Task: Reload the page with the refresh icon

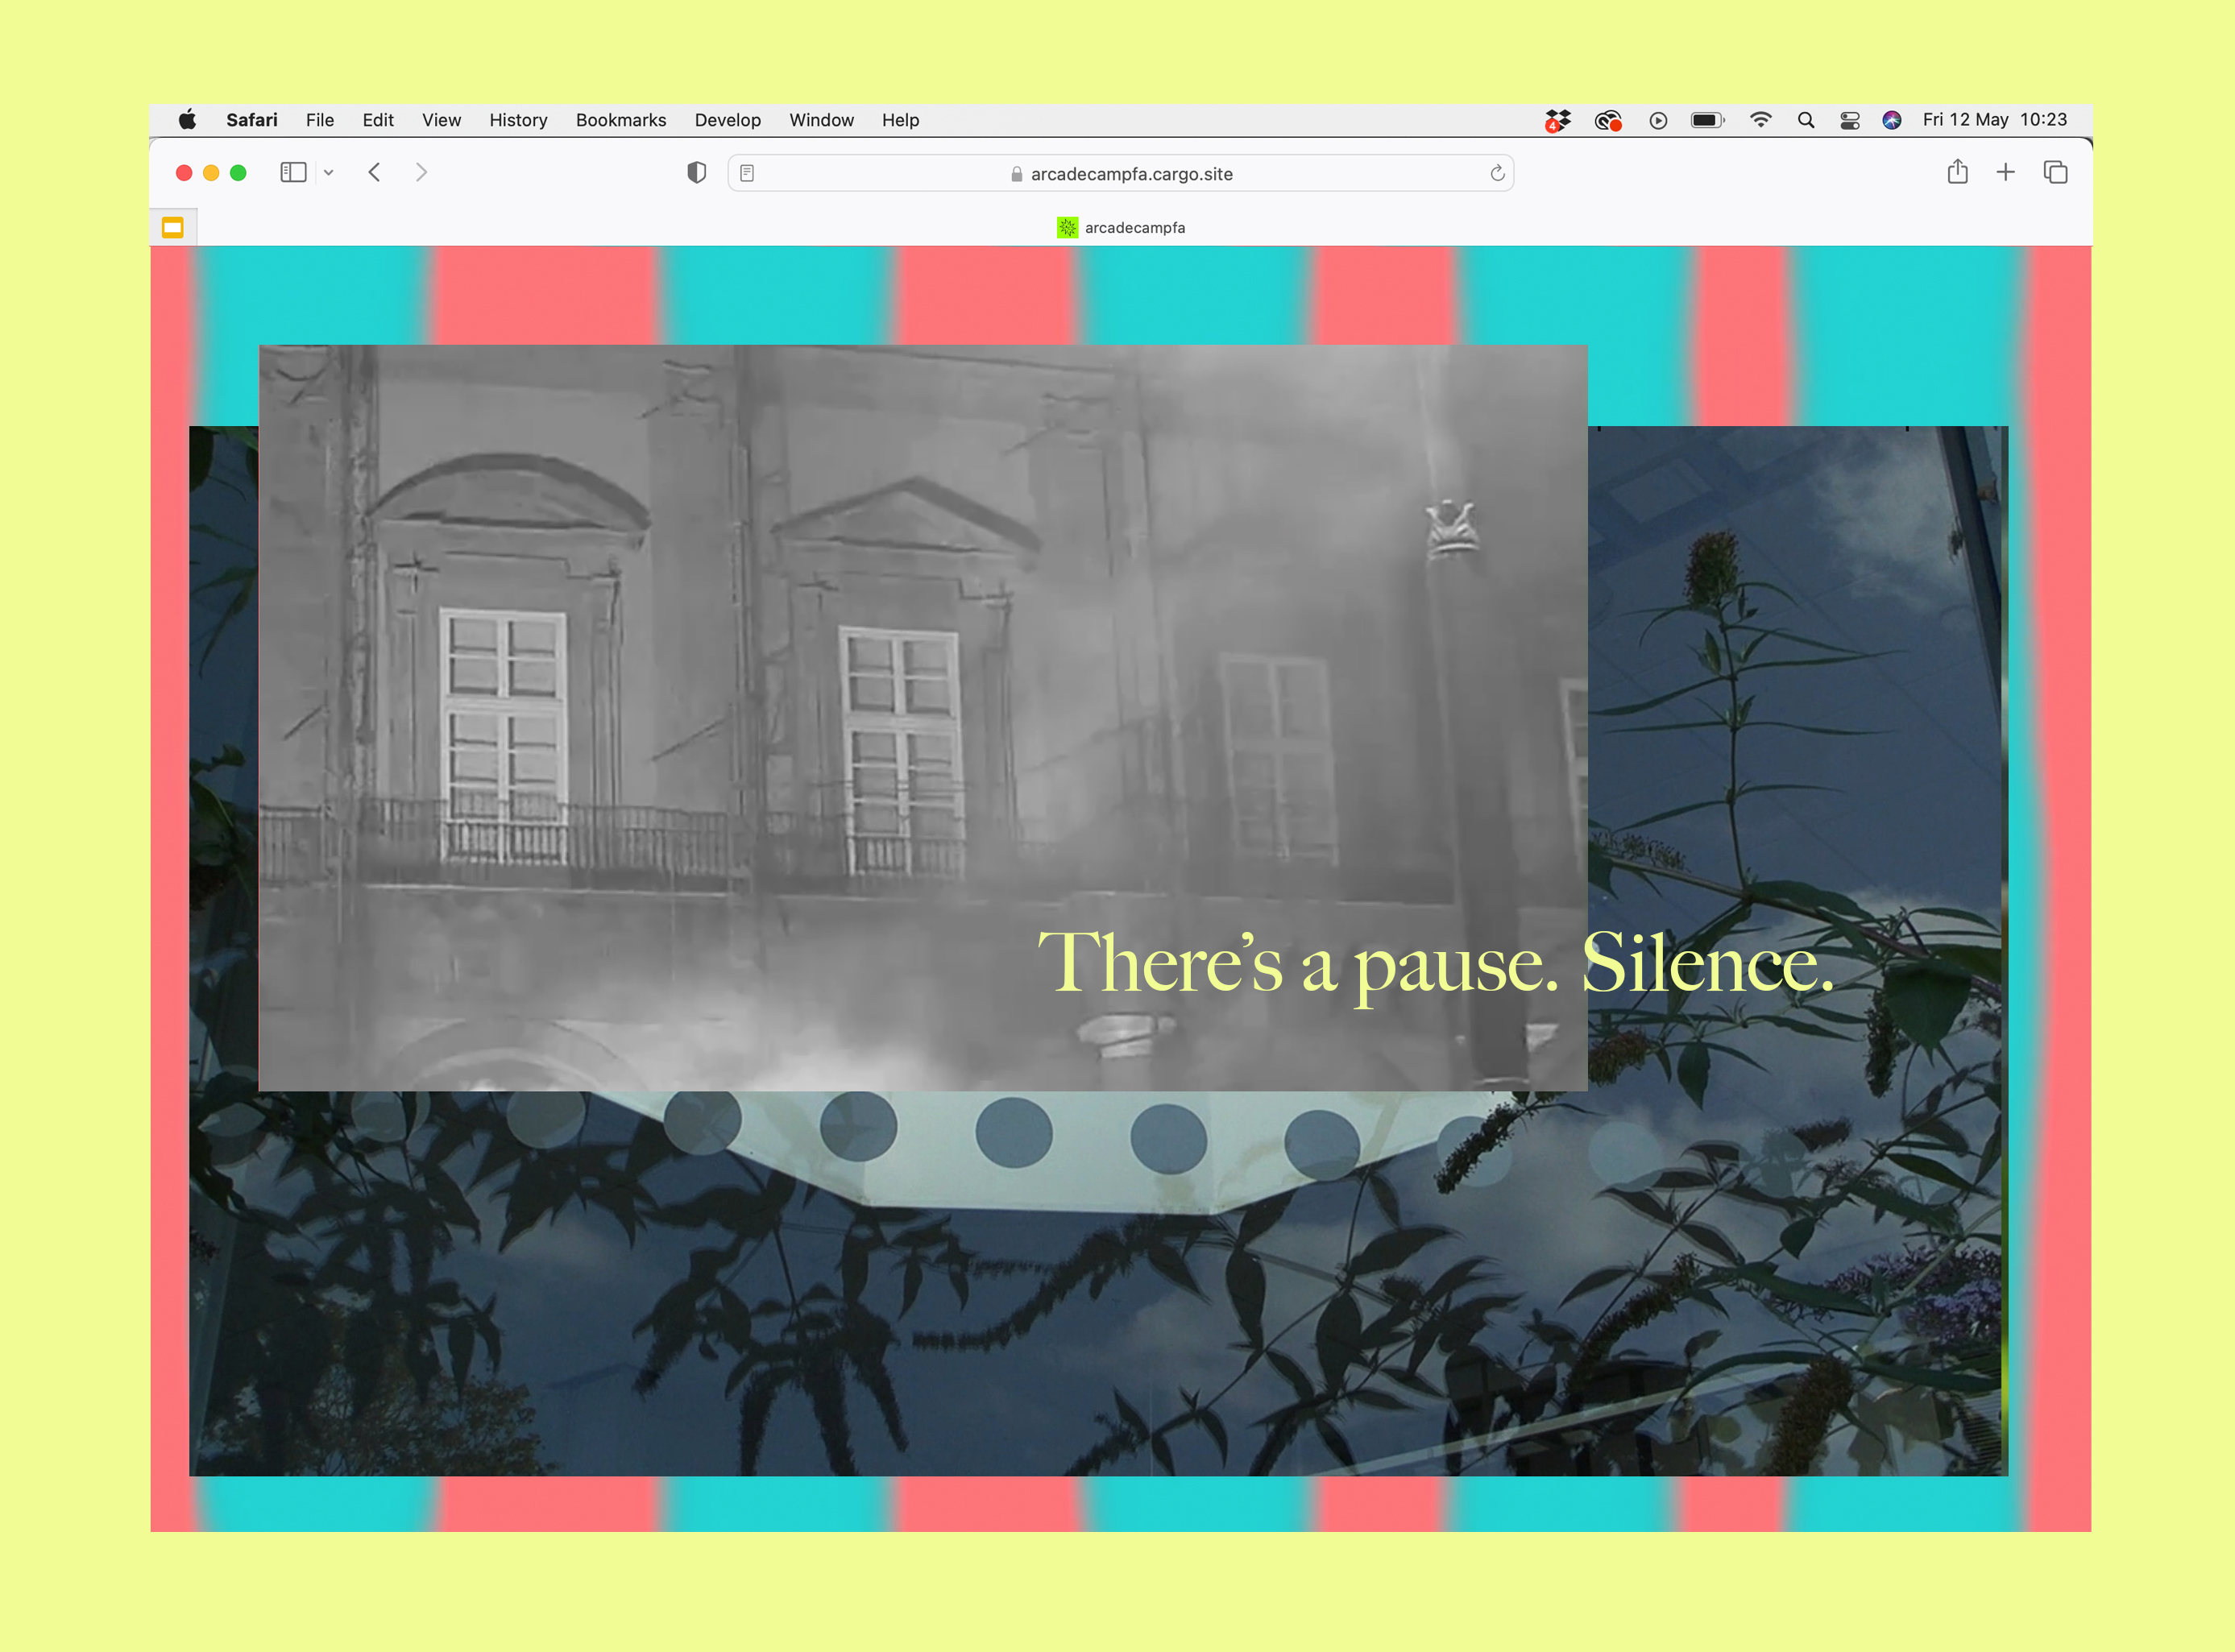Action: (x=1497, y=174)
